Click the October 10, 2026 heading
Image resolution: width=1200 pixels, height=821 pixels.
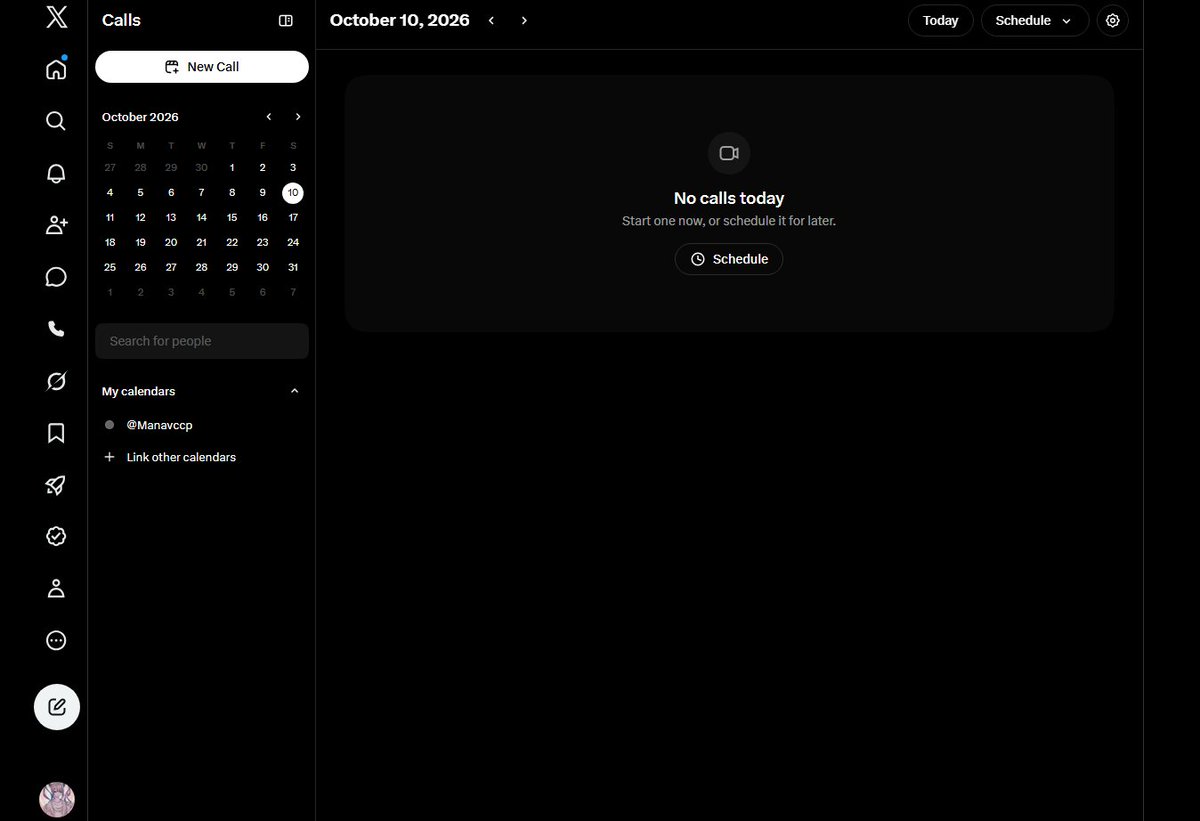click(x=399, y=20)
